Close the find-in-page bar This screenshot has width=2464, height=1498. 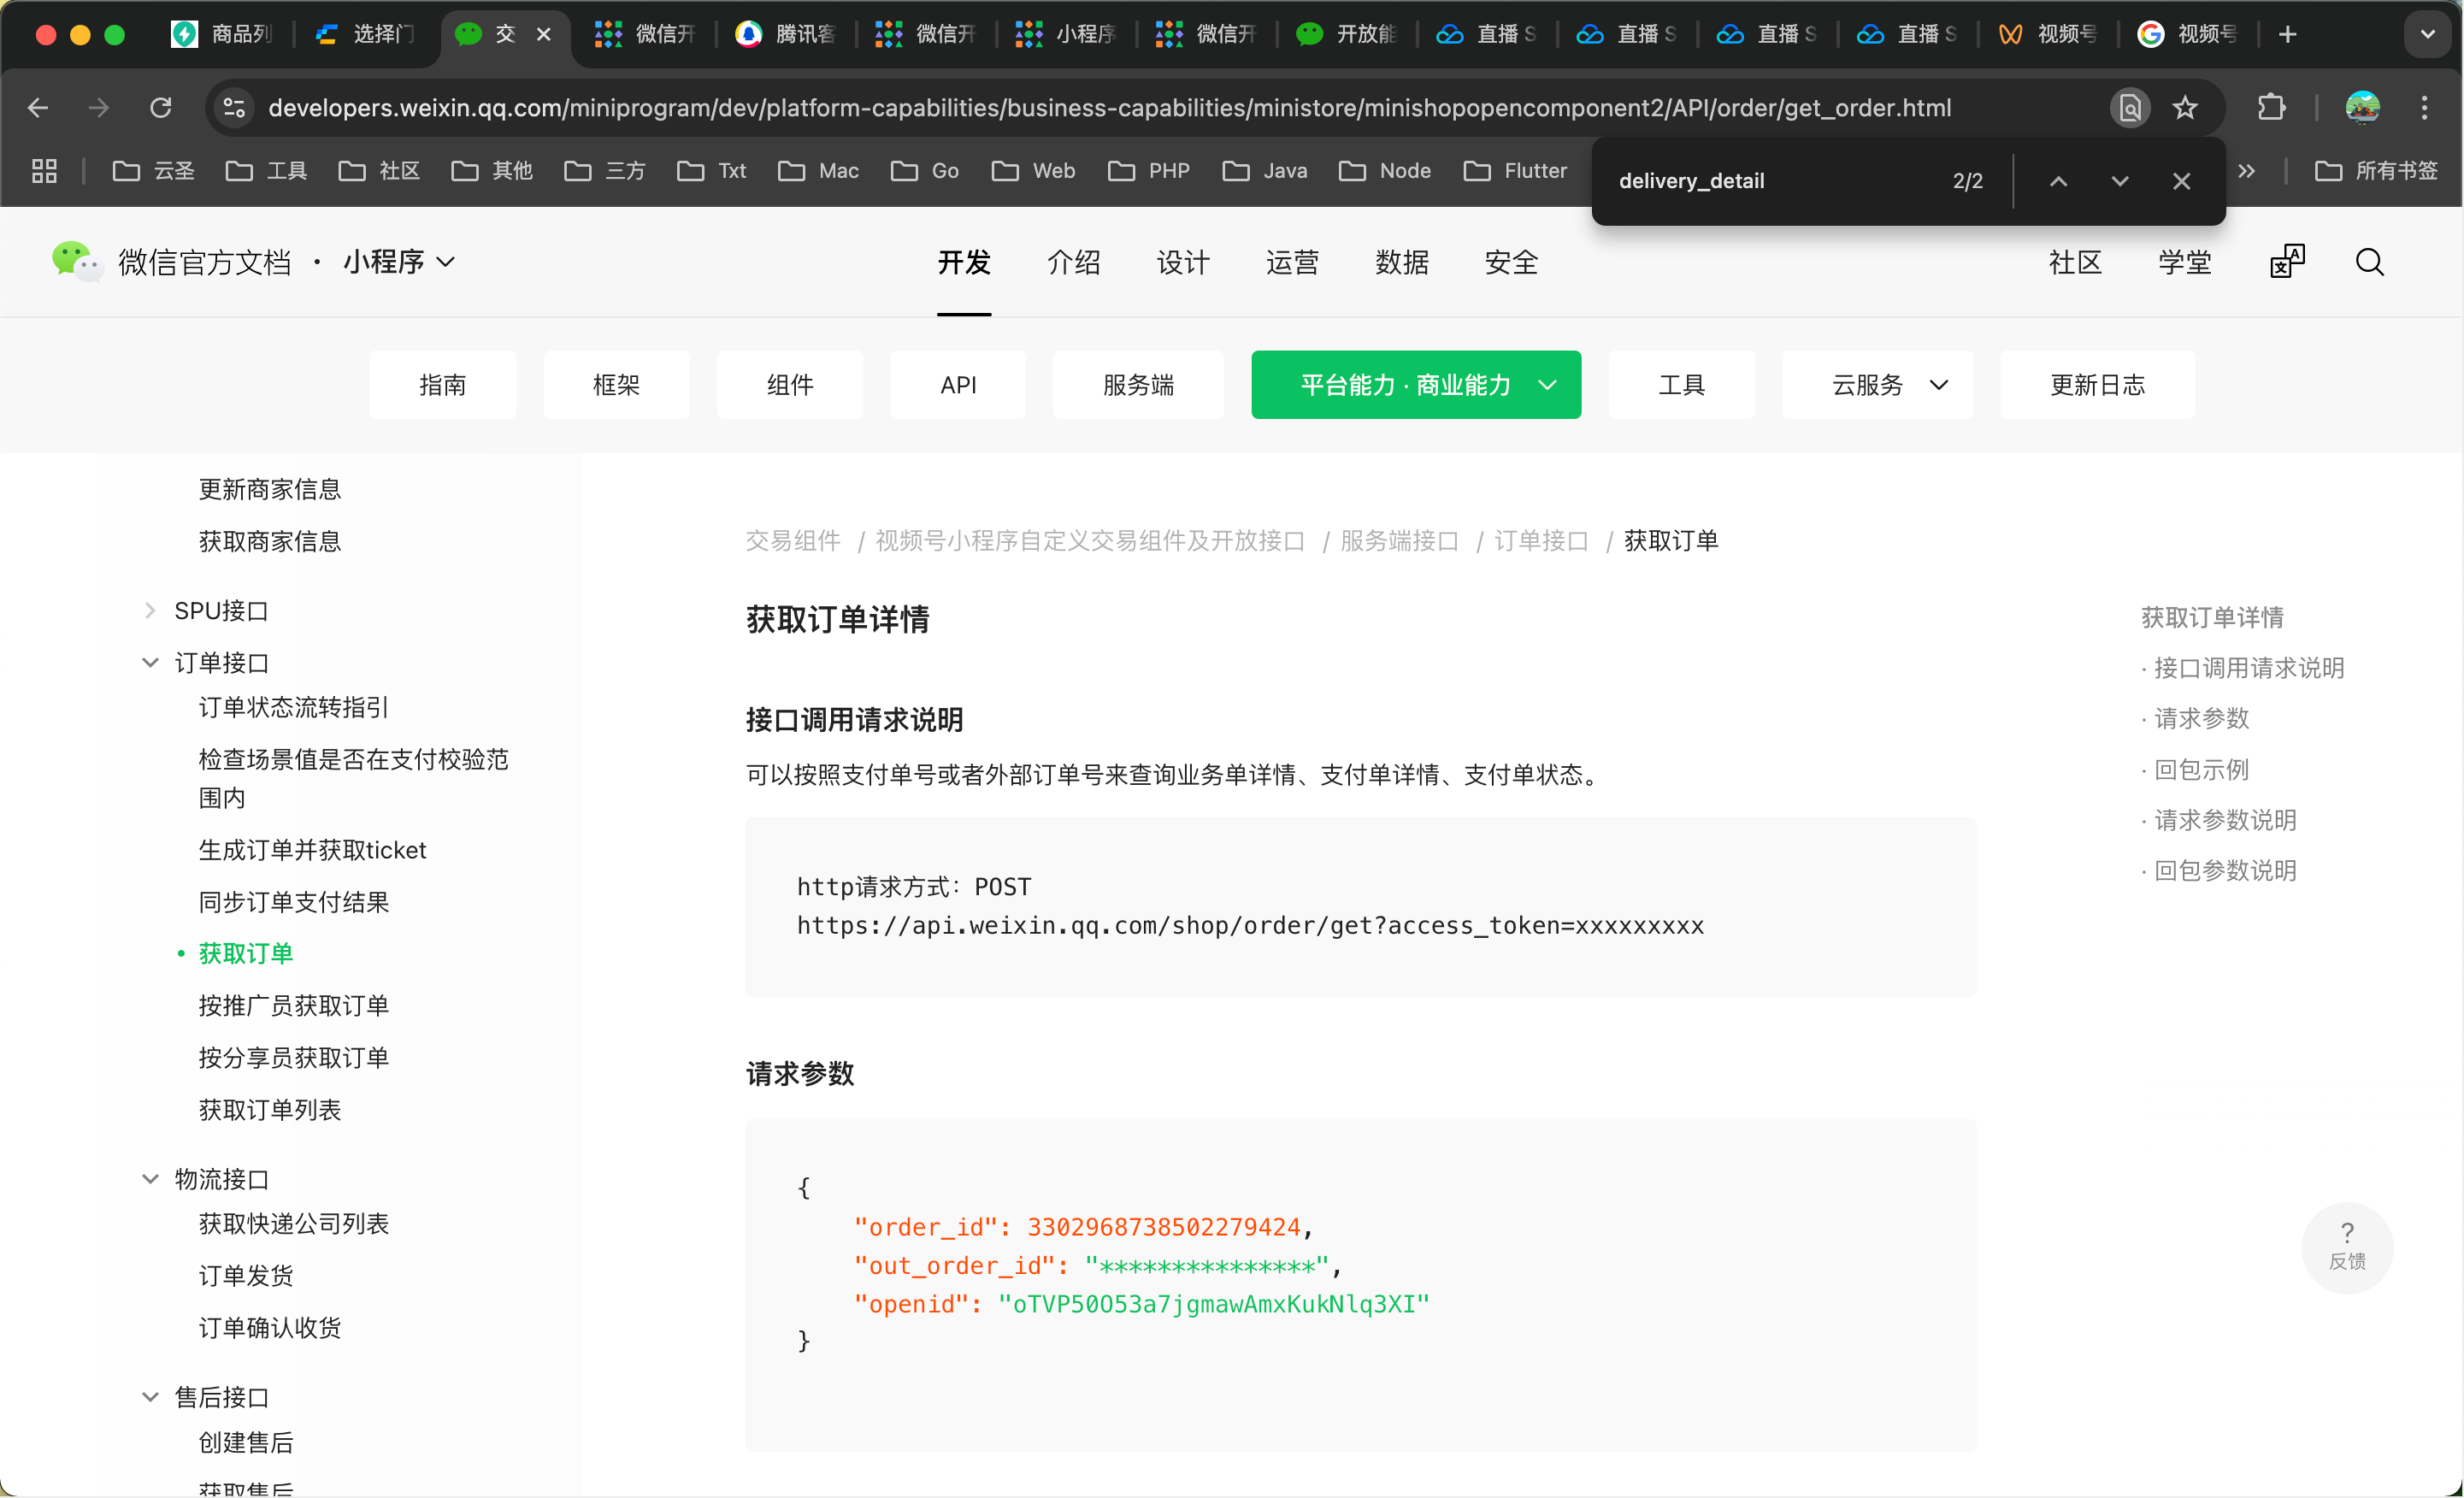tap(2181, 181)
